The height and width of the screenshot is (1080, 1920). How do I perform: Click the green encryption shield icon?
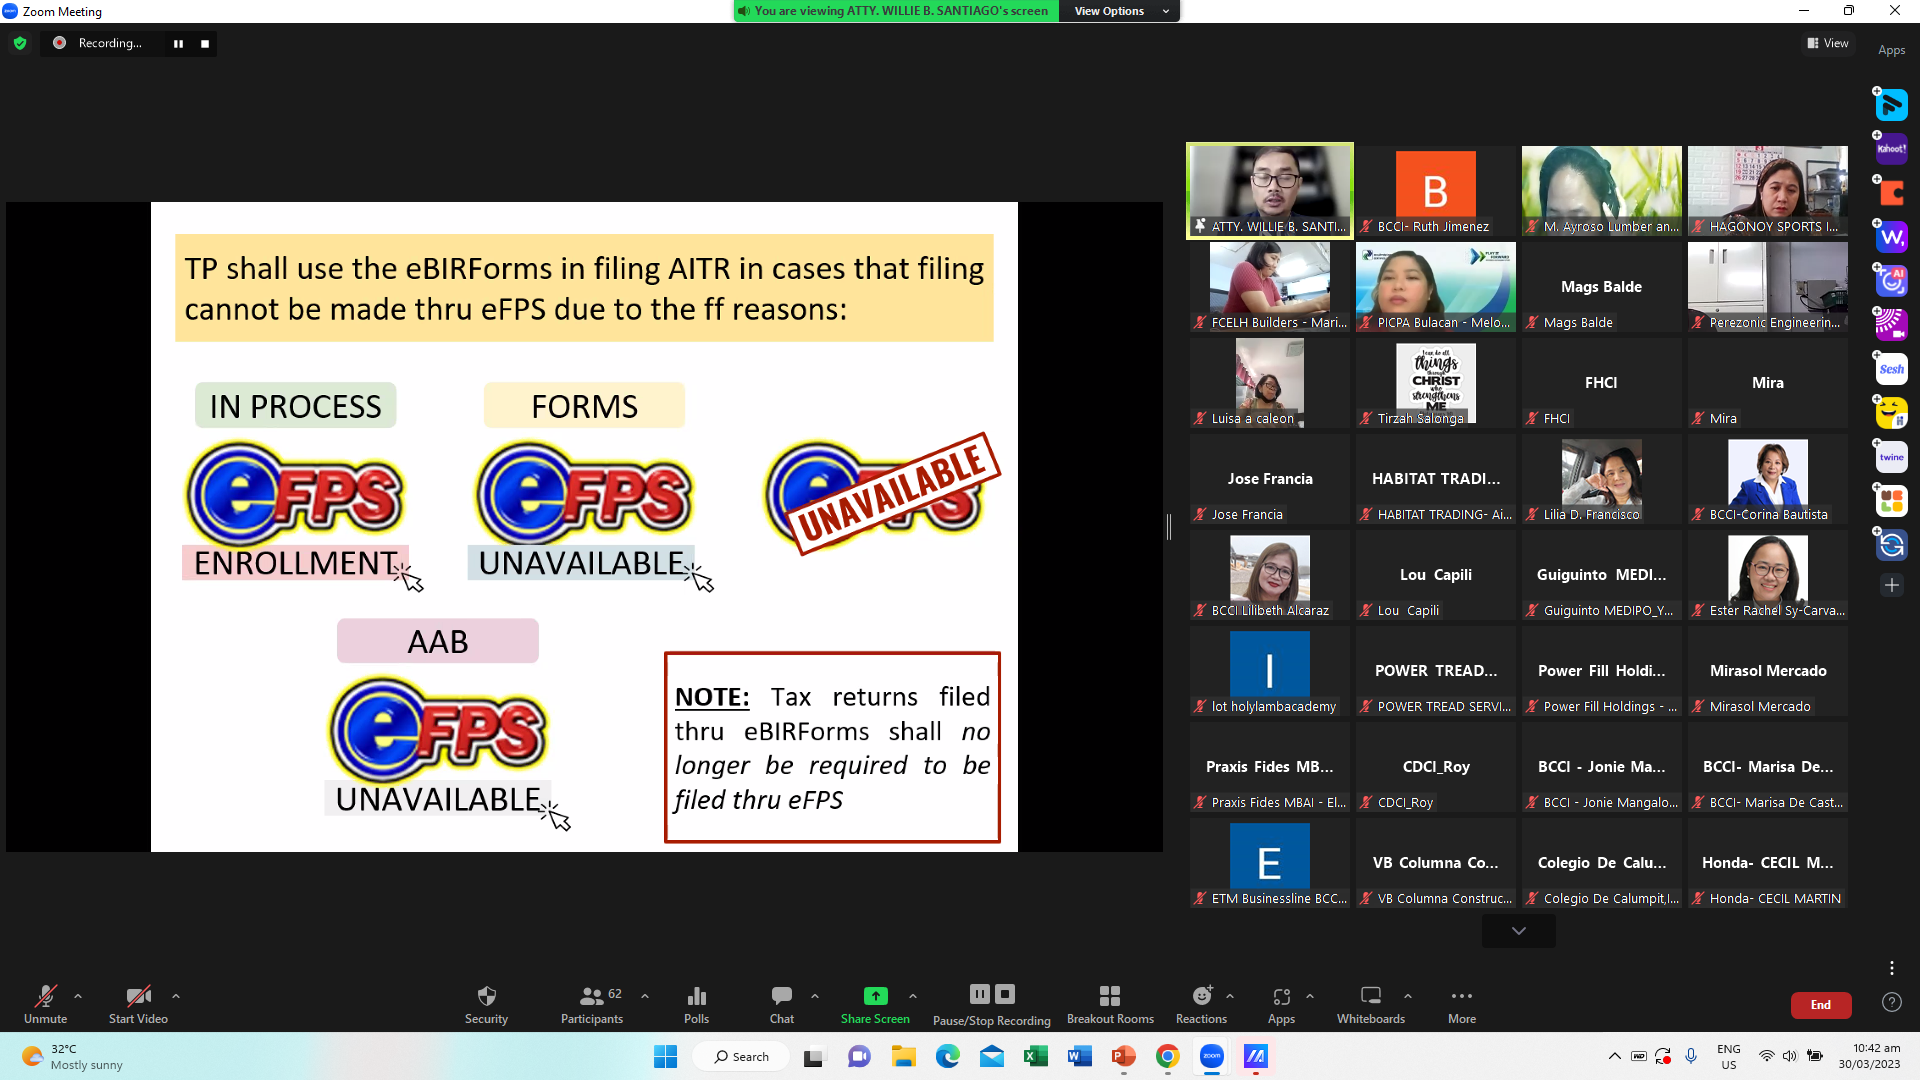coord(20,43)
